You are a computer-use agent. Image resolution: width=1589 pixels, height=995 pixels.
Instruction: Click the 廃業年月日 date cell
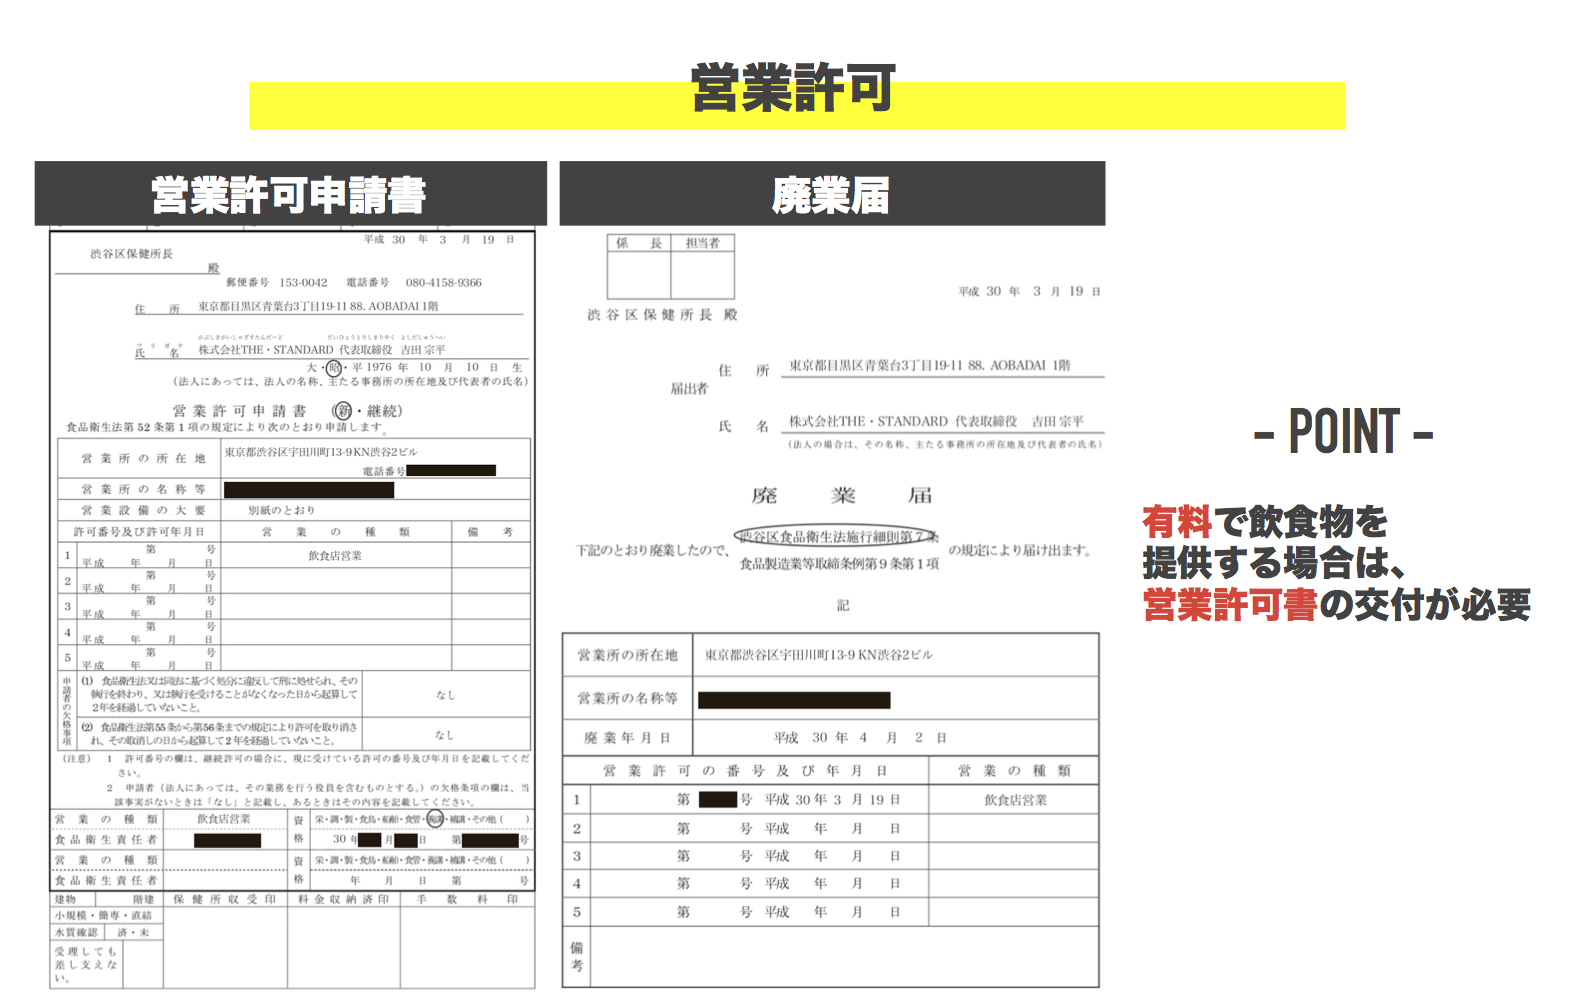click(895, 738)
